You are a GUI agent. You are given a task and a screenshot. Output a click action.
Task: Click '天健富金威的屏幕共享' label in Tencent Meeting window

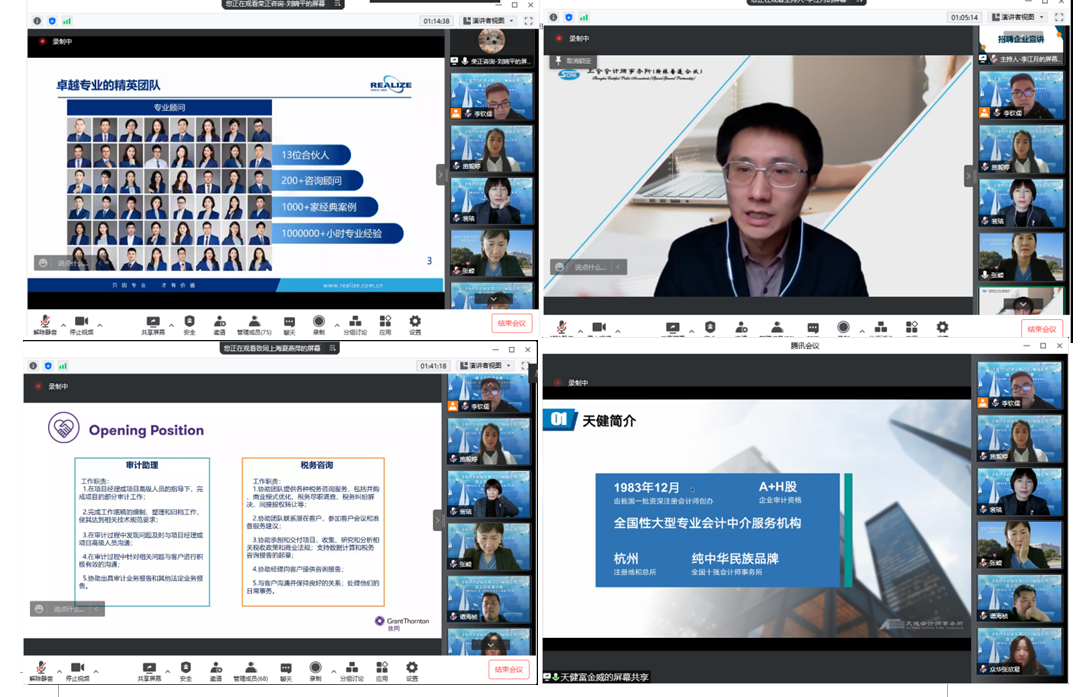click(x=604, y=677)
